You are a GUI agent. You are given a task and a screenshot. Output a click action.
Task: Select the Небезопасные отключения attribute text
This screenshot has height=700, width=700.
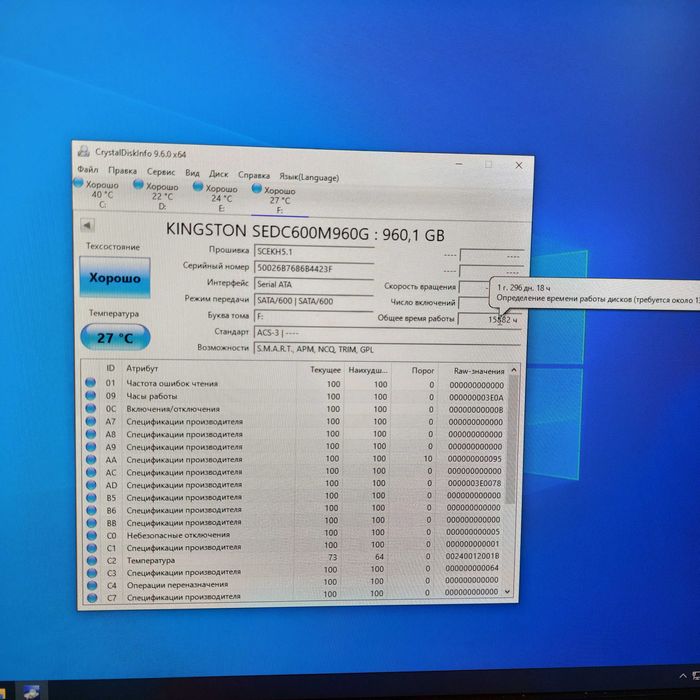178,535
